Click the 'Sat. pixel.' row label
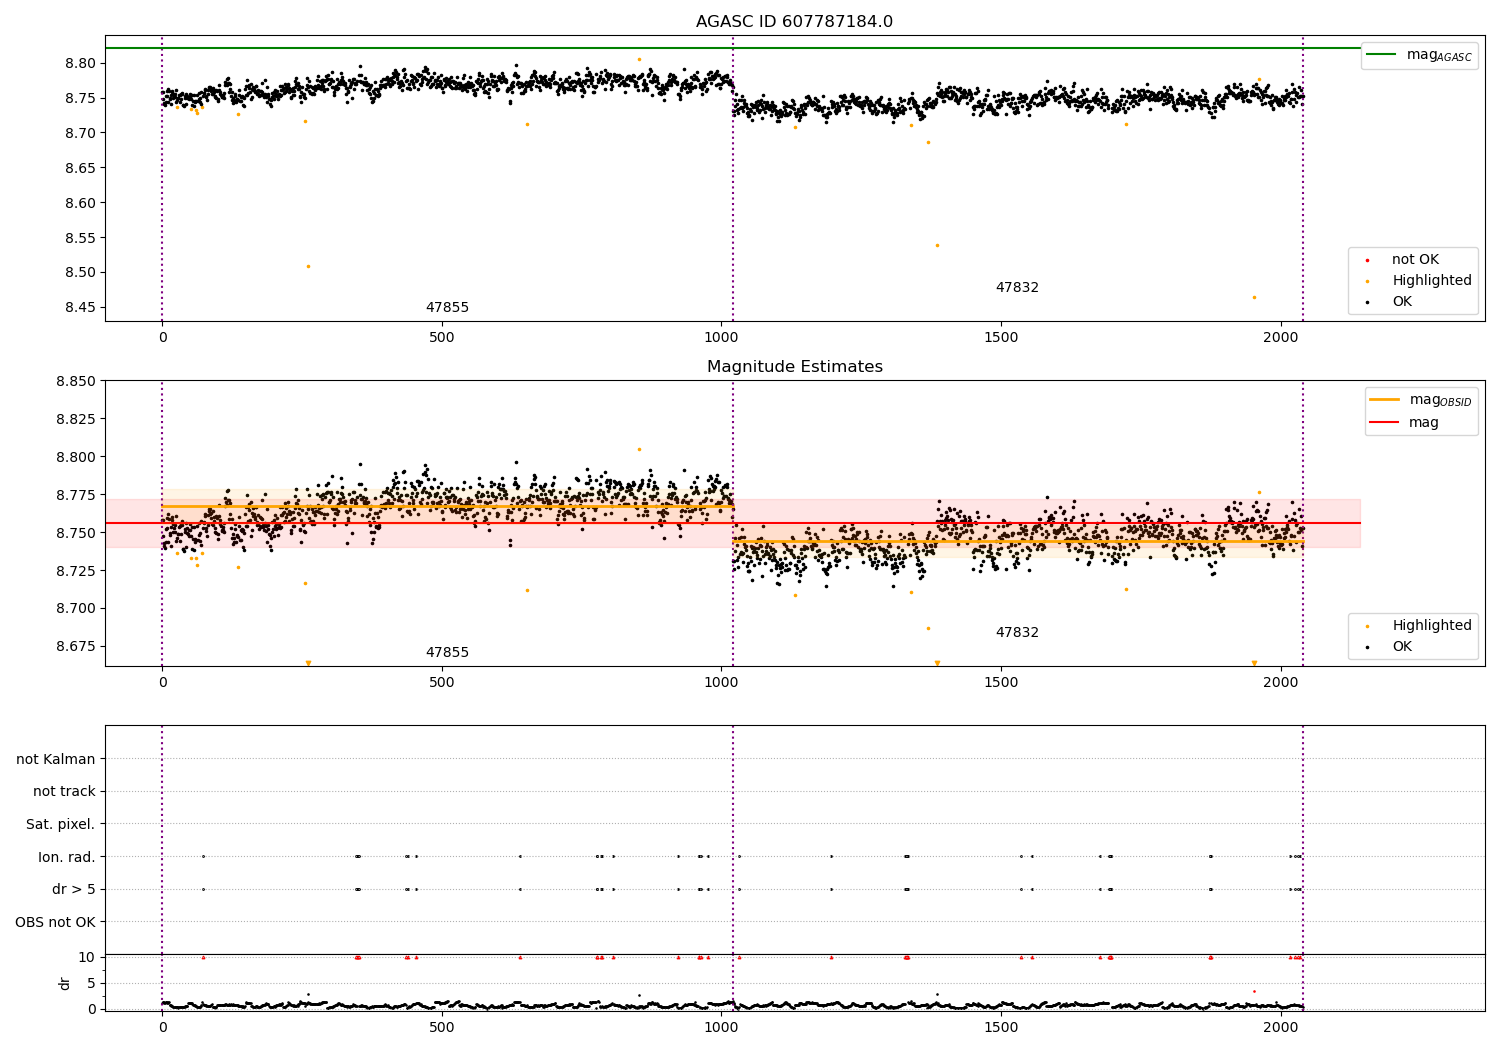The height and width of the screenshot is (1050, 1500). pyautogui.click(x=61, y=825)
